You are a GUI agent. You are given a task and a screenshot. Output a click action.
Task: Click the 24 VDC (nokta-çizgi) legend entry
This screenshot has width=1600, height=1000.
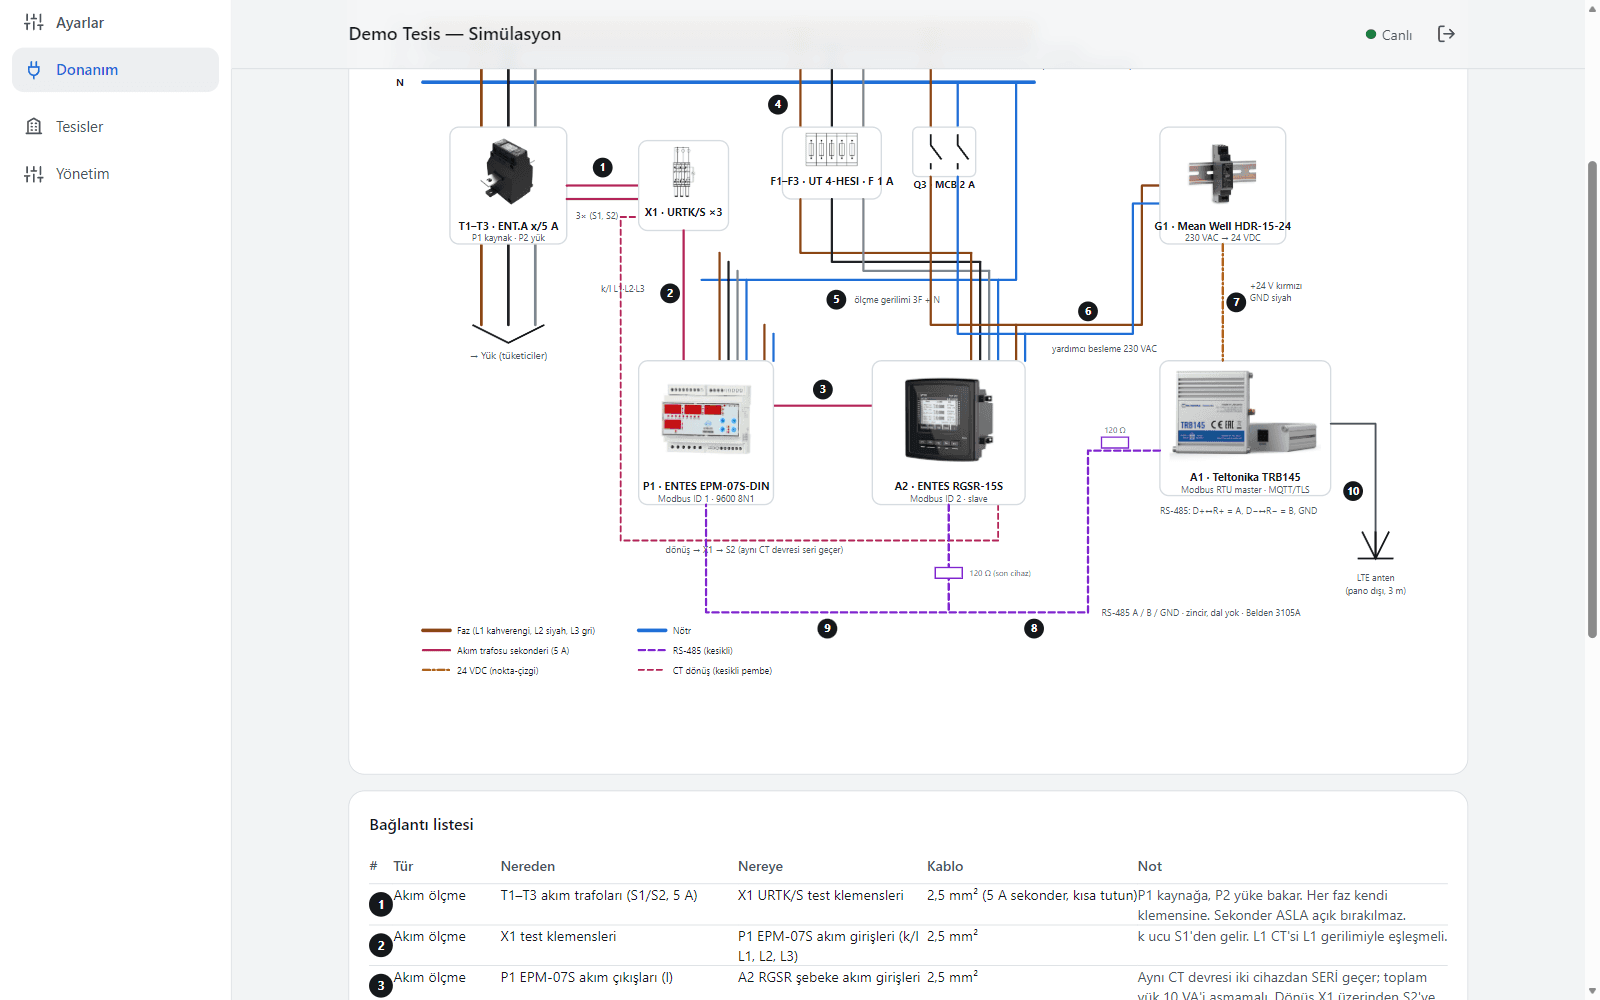point(480,671)
